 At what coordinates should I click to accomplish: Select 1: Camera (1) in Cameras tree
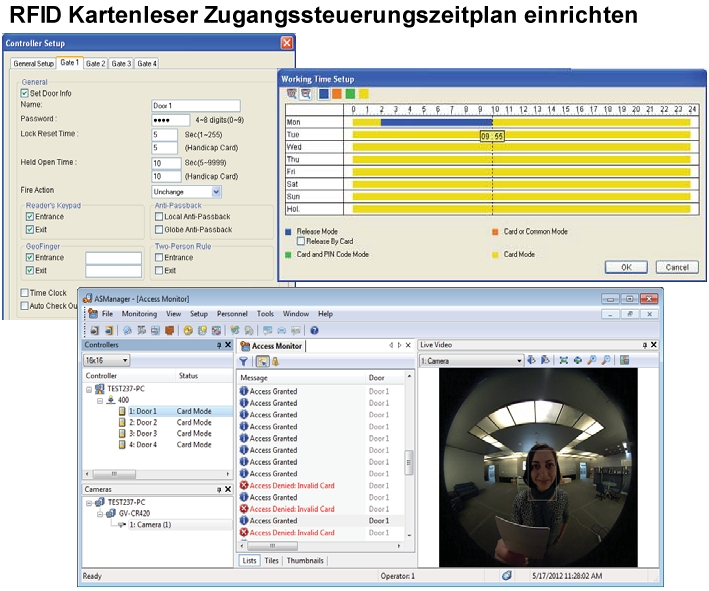(x=150, y=525)
